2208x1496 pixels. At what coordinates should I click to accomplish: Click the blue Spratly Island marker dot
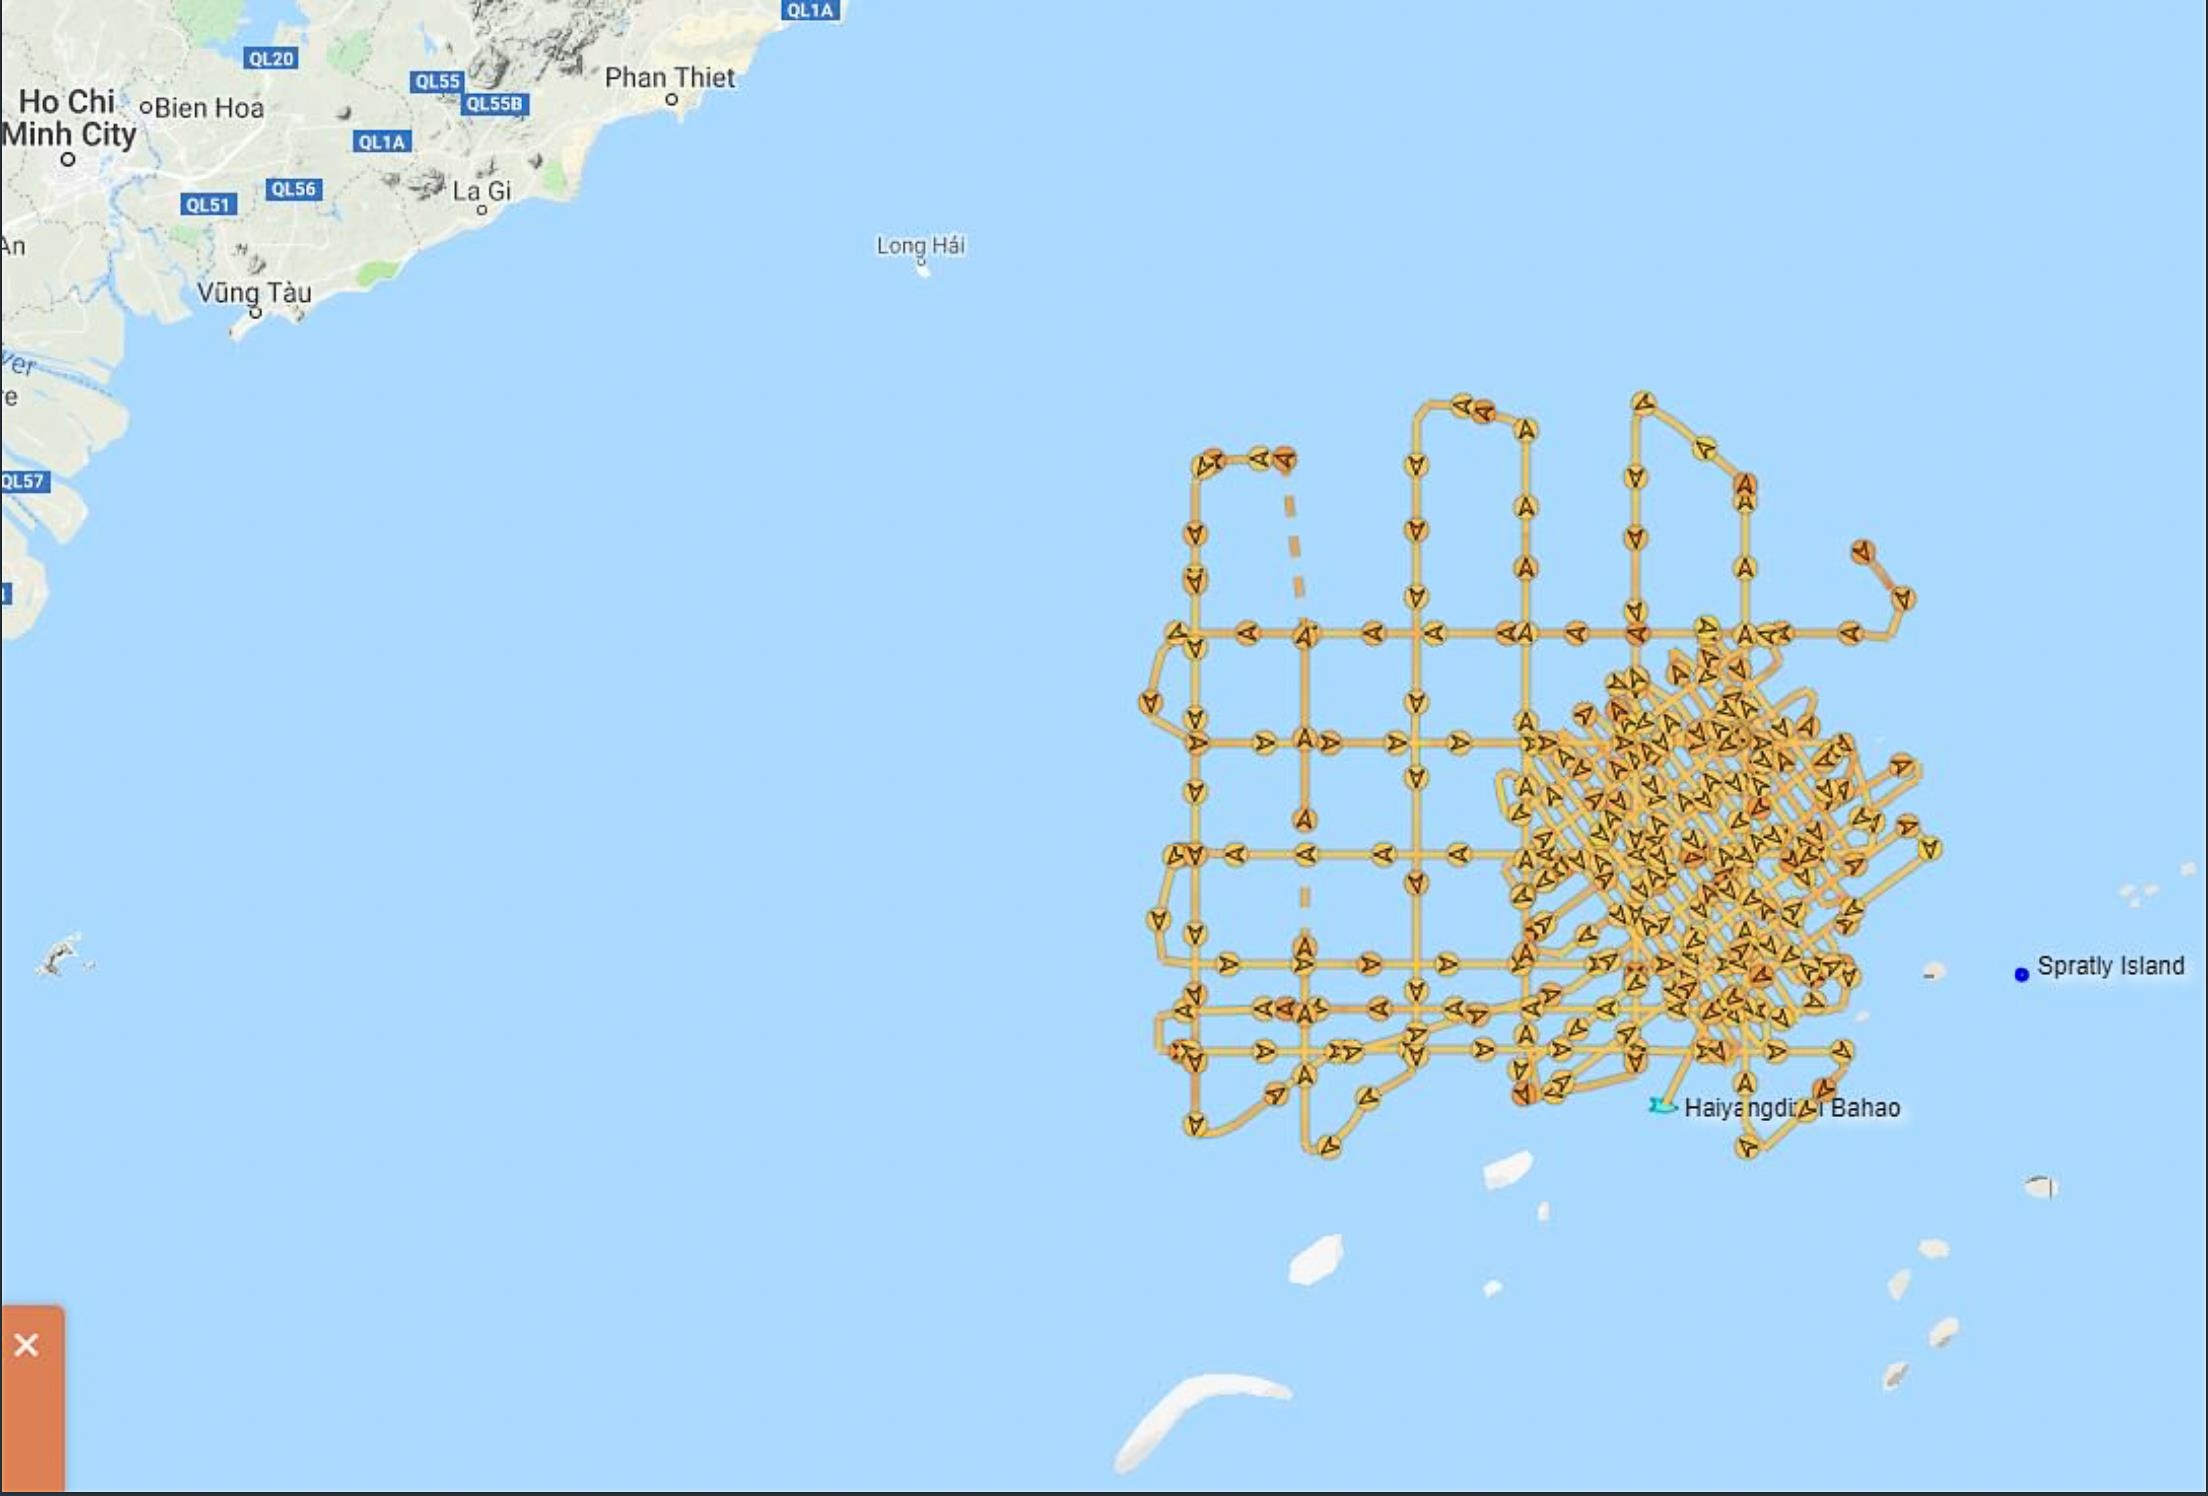[x=2021, y=974]
